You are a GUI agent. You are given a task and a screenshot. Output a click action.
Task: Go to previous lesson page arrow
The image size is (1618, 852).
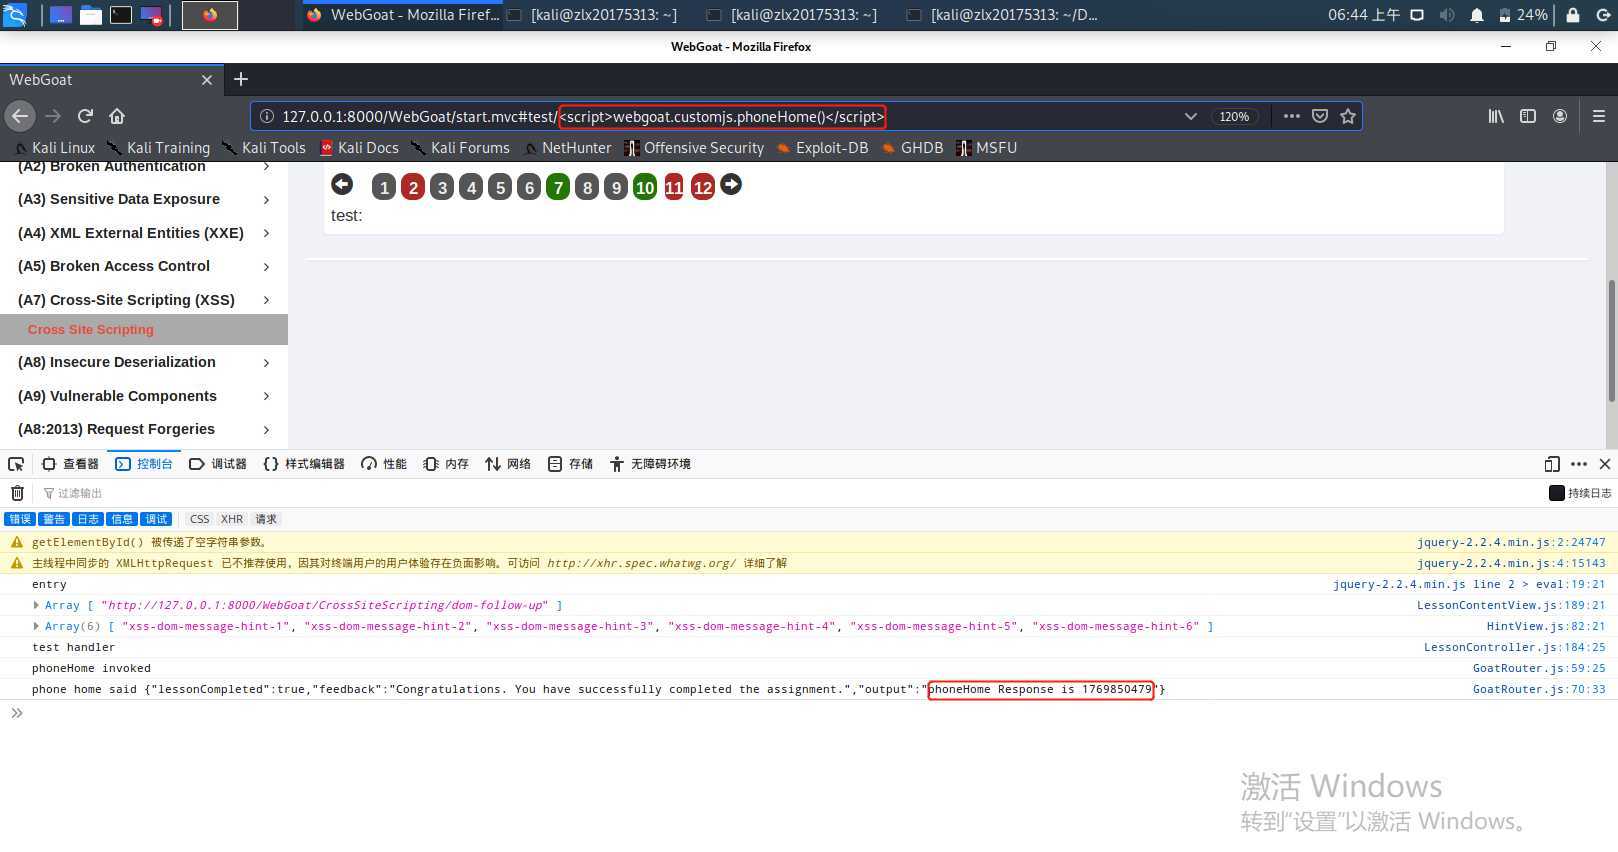point(342,184)
